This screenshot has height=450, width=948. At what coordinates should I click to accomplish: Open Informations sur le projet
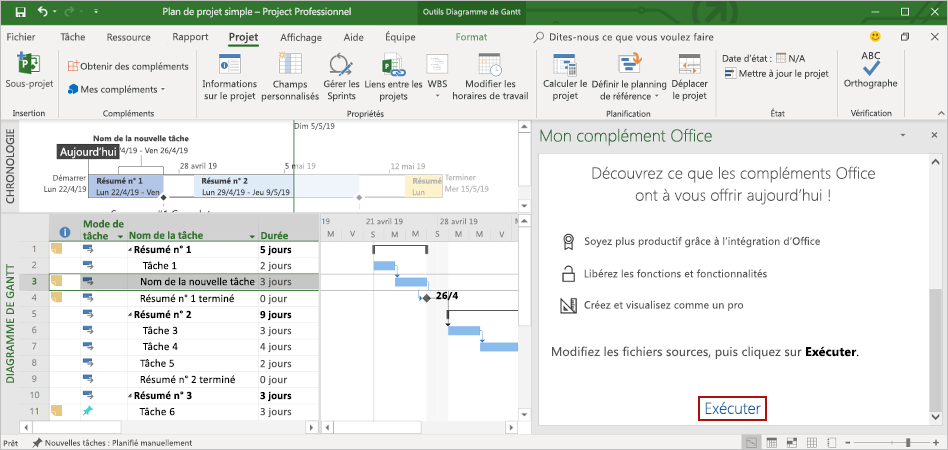pyautogui.click(x=230, y=77)
